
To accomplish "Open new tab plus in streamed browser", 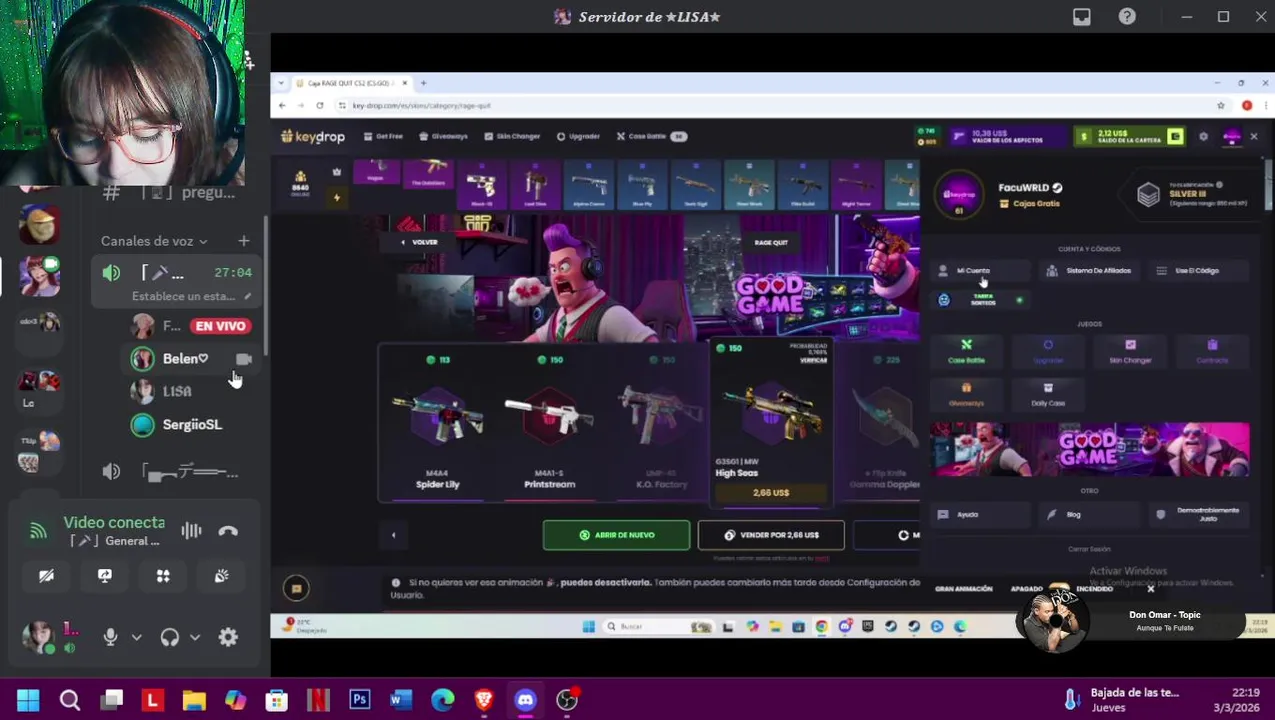I will point(423,83).
